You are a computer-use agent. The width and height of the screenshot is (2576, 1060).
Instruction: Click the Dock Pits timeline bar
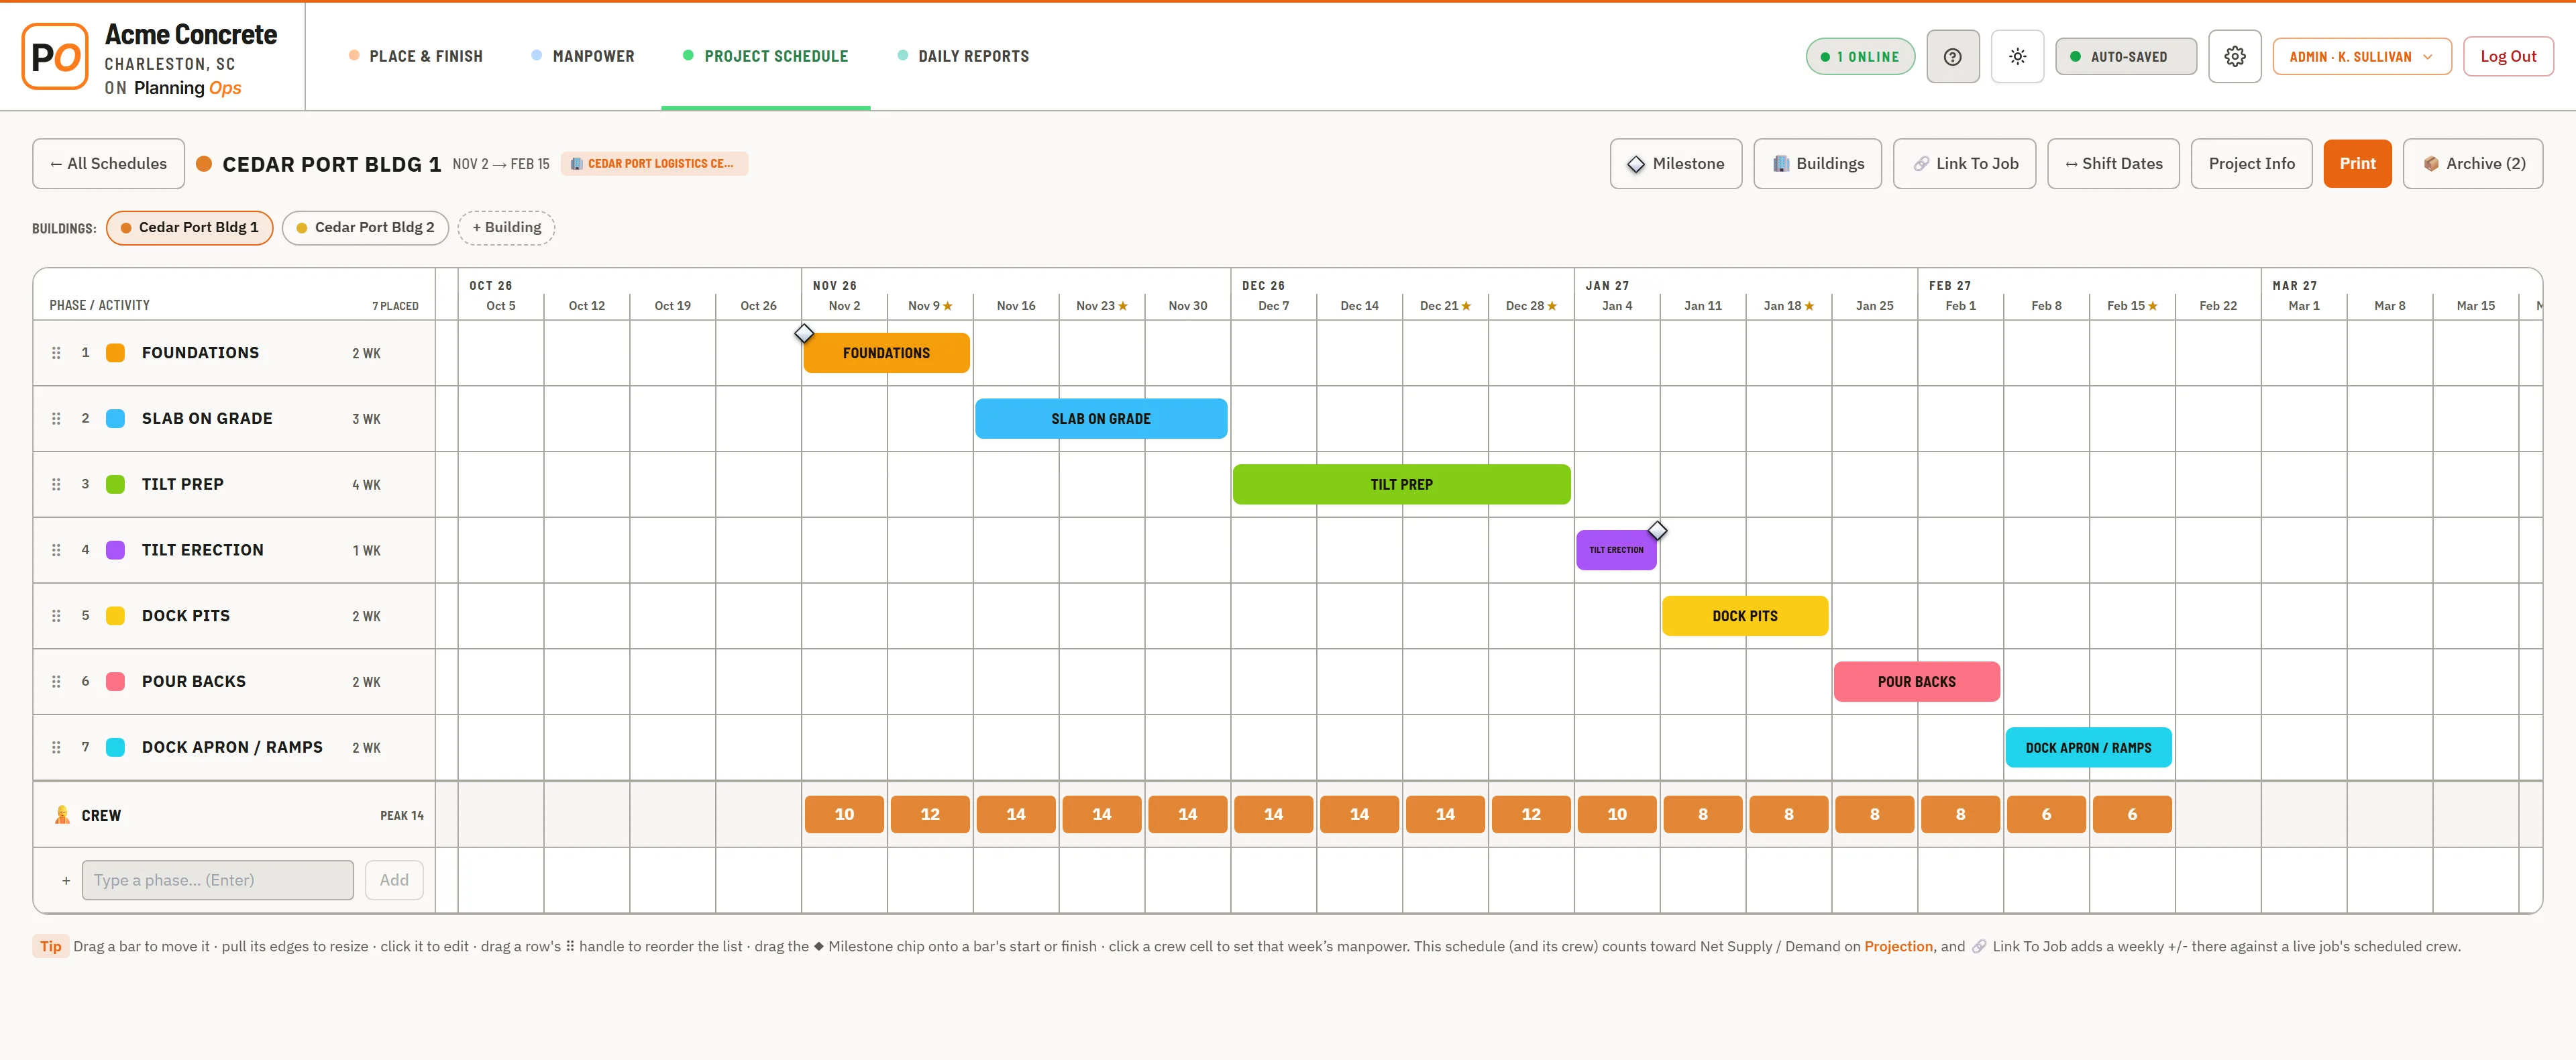click(1745, 616)
